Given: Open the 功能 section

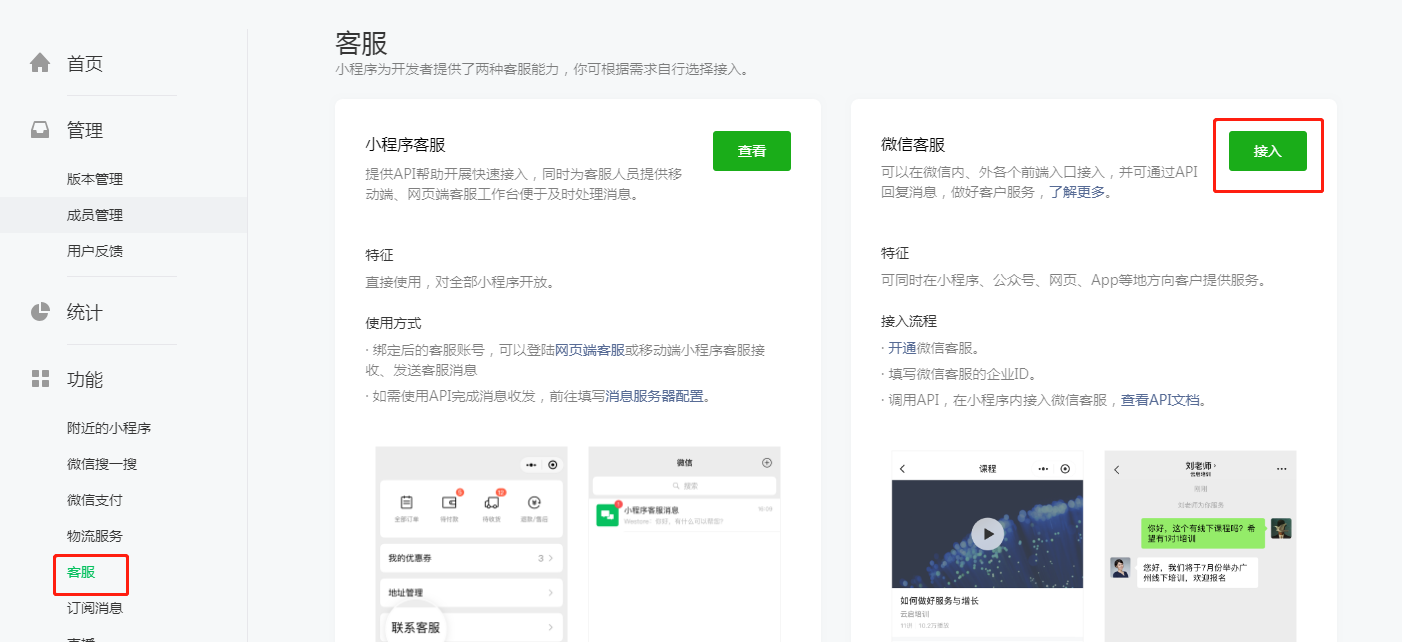Looking at the screenshot, I should [85, 380].
